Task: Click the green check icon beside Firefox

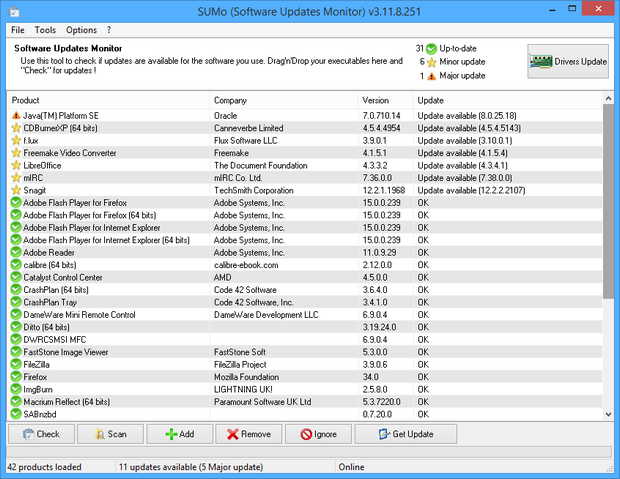Action: coord(16,377)
